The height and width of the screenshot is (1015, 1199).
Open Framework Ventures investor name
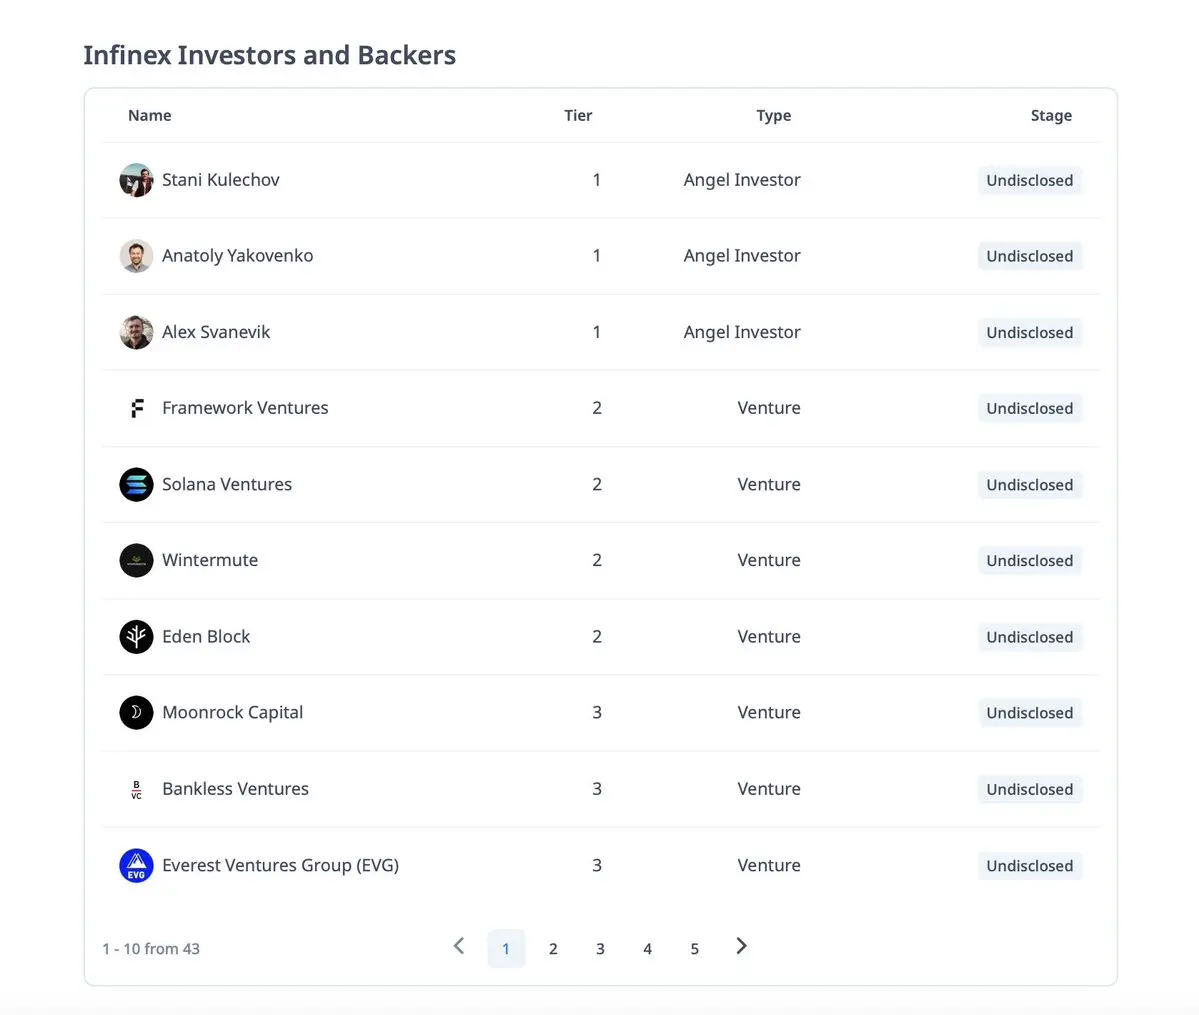(x=245, y=408)
